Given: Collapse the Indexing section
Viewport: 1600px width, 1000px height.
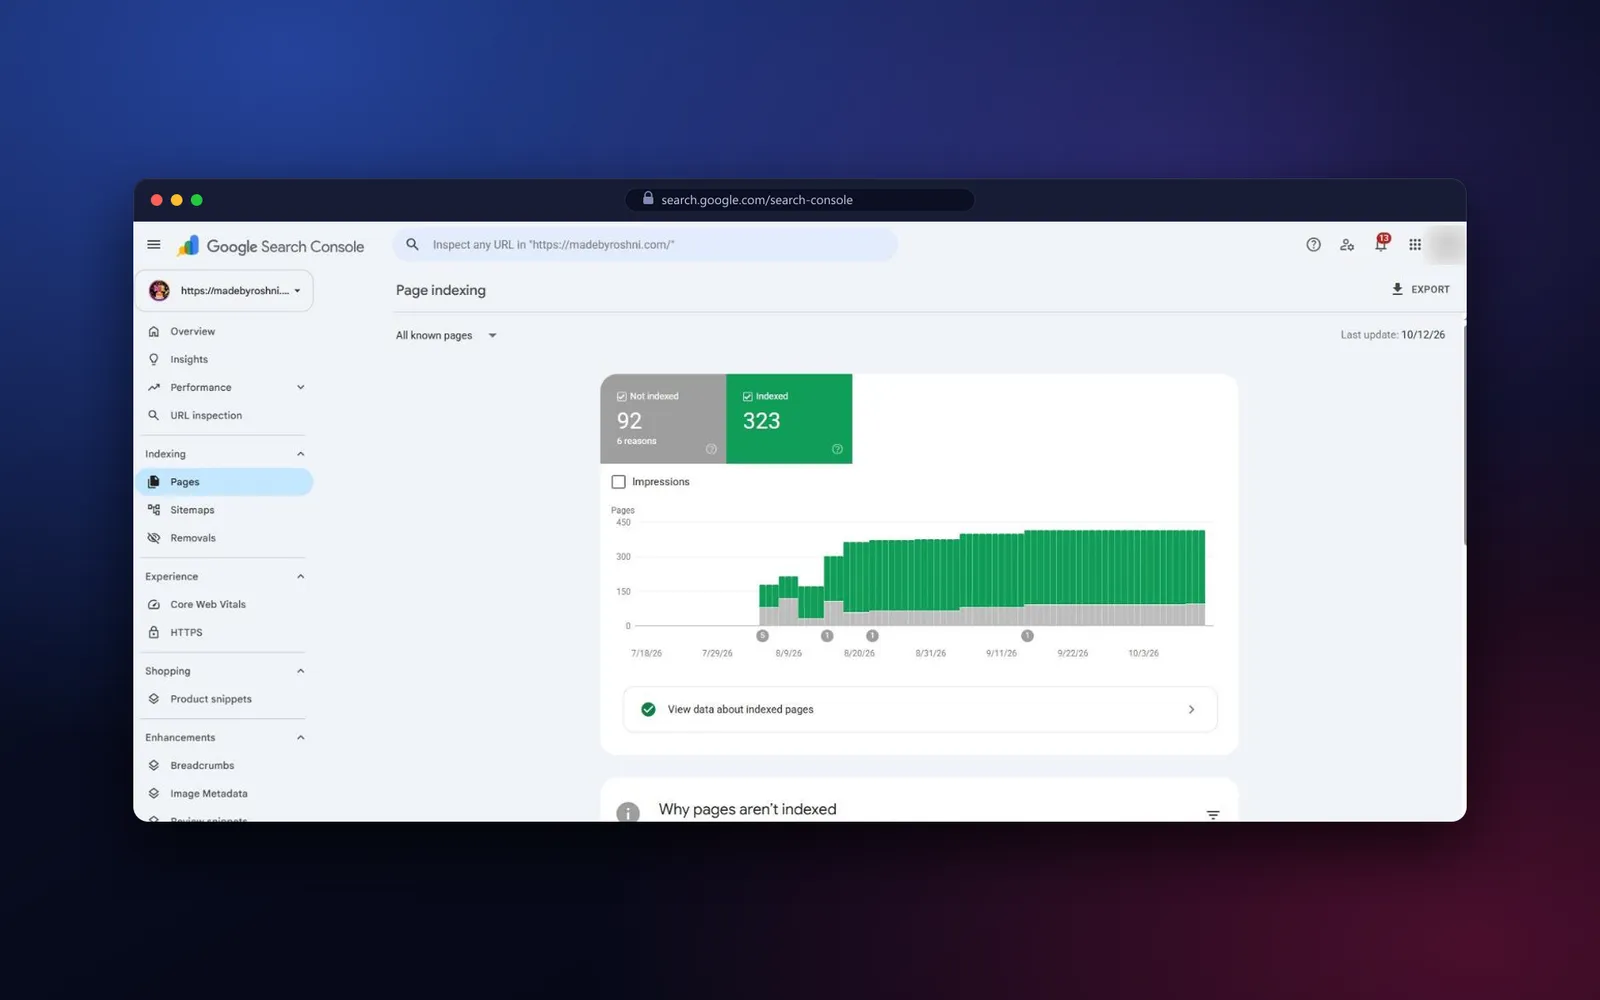Looking at the screenshot, I should coord(300,454).
